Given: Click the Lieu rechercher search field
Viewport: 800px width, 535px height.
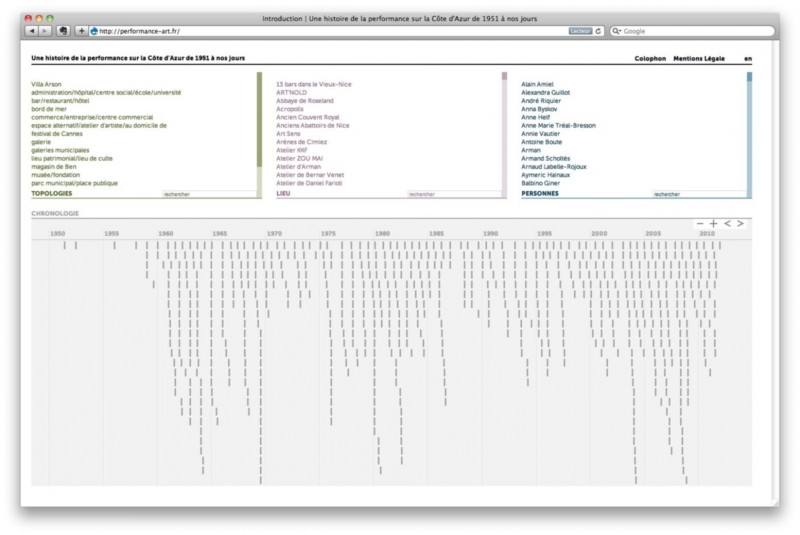Looking at the screenshot, I should (453, 194).
